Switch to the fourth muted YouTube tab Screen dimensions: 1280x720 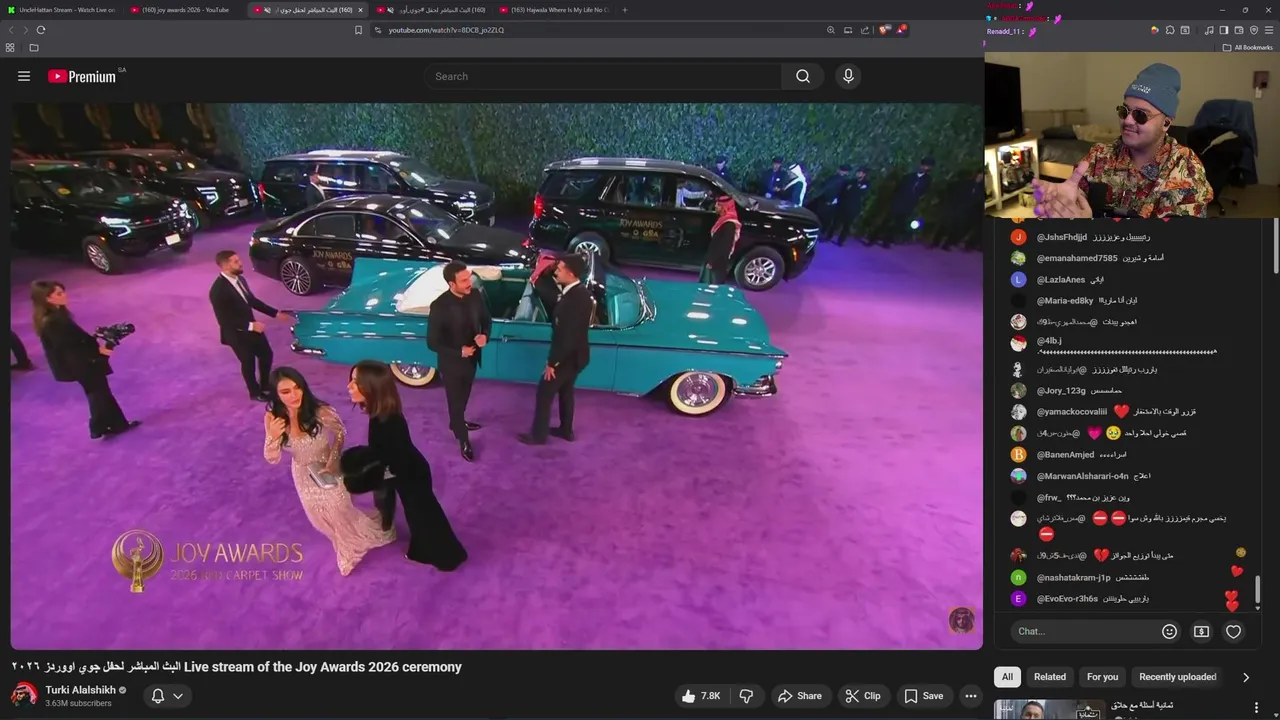point(431,10)
